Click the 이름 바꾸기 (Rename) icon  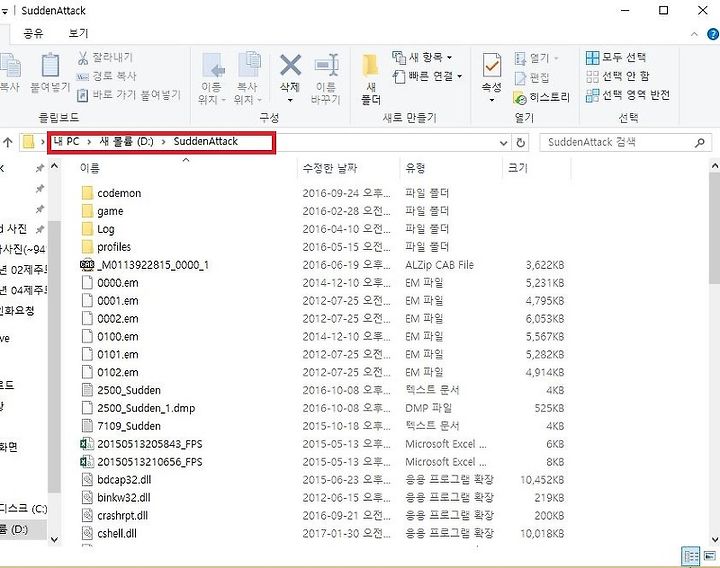[326, 65]
